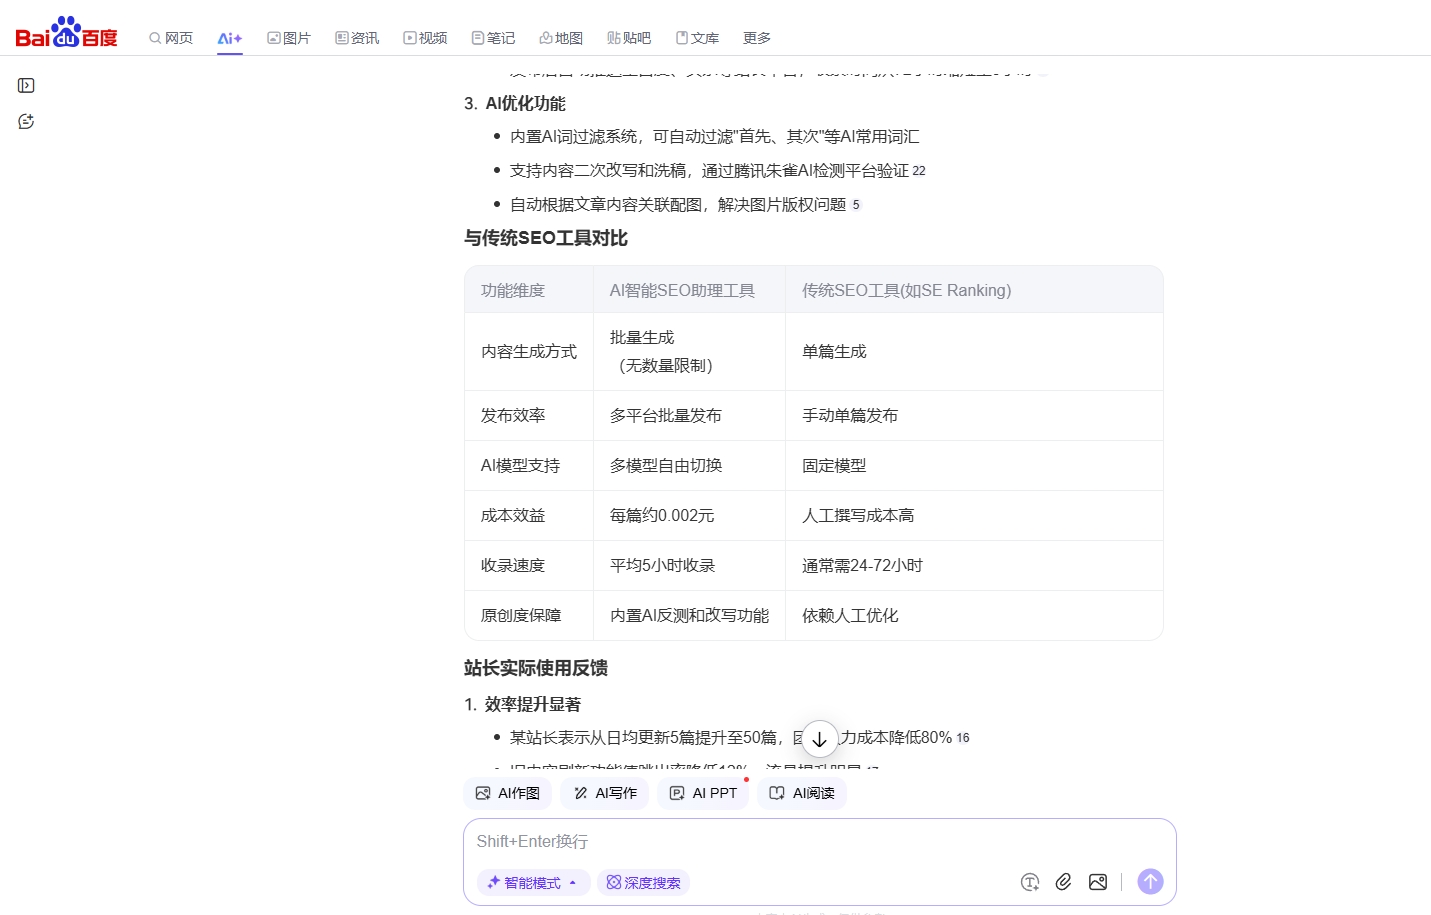Screen dimensions: 1431x915
Task: Switch to the 视频 tab
Action: [425, 37]
